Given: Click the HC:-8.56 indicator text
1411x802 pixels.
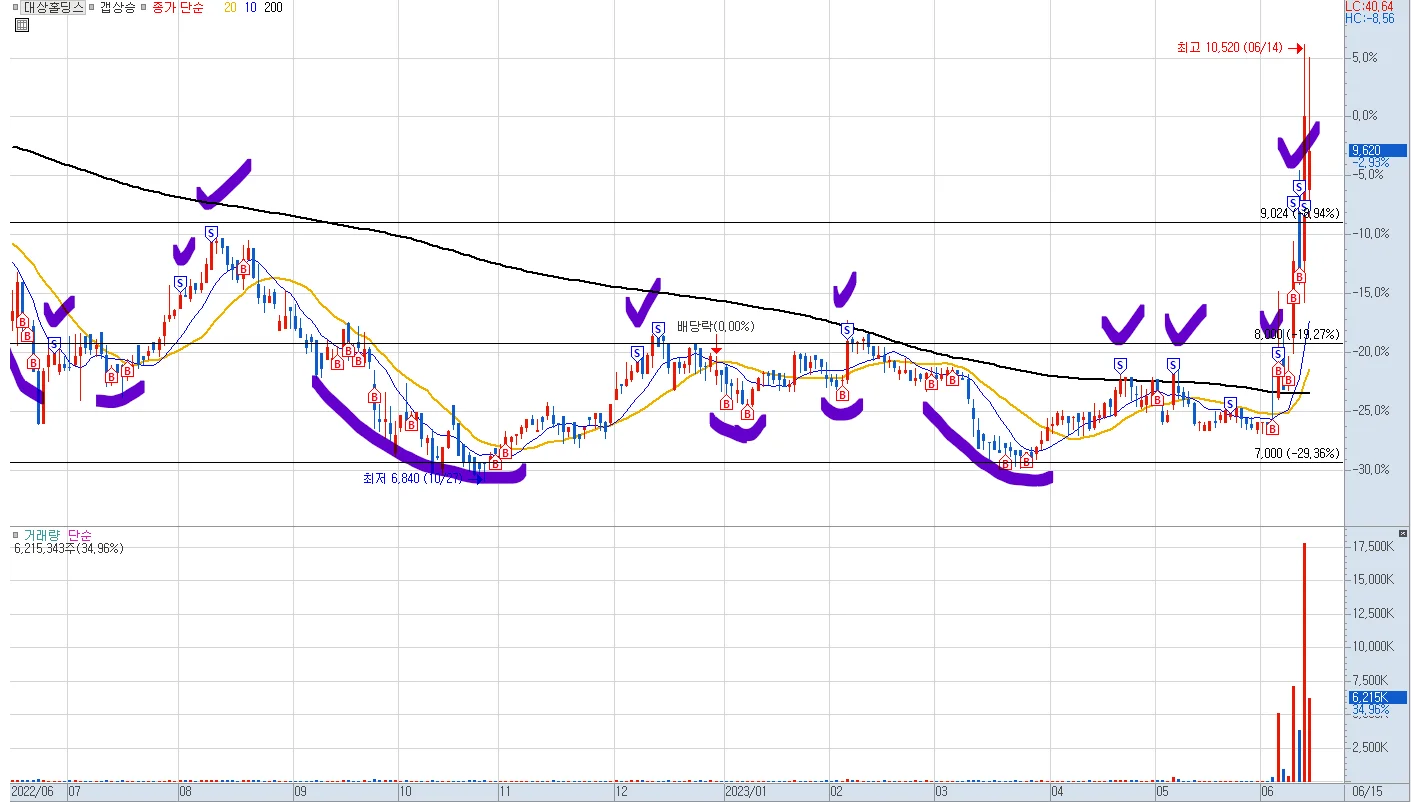Looking at the screenshot, I should [1369, 18].
